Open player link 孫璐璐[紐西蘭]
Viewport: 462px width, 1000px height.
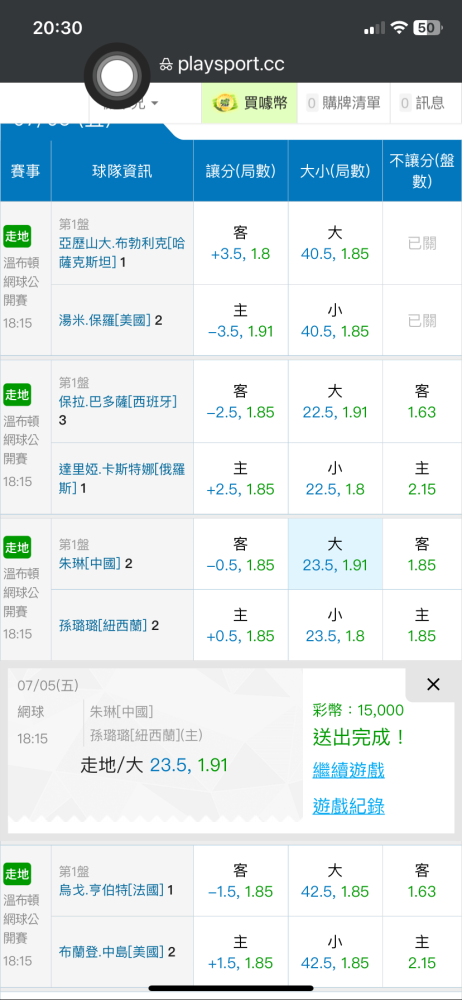103,626
